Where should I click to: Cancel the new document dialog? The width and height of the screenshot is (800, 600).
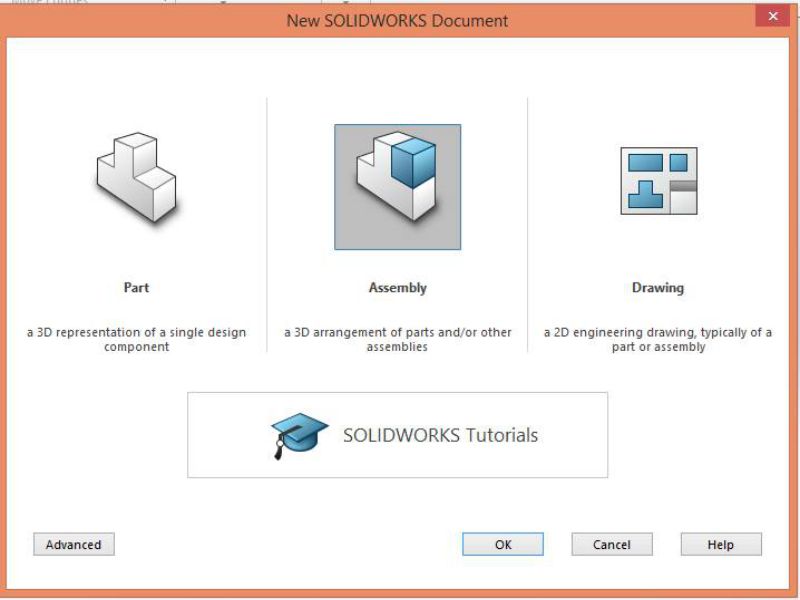[x=612, y=544]
